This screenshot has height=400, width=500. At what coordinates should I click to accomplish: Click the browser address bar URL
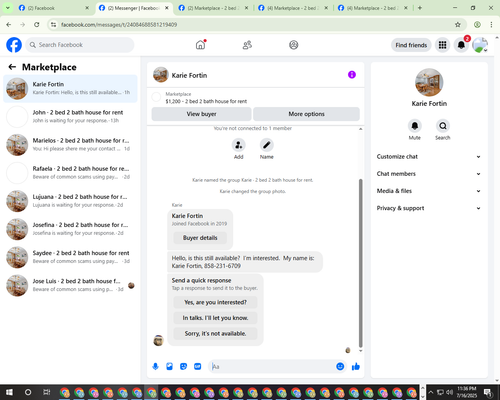[x=119, y=25]
